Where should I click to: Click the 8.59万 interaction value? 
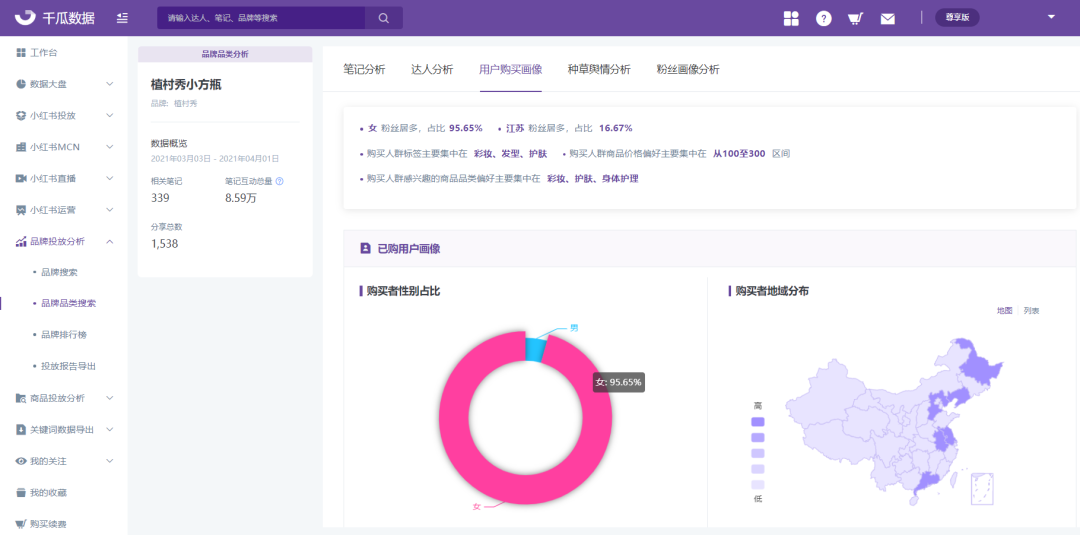coord(241,198)
